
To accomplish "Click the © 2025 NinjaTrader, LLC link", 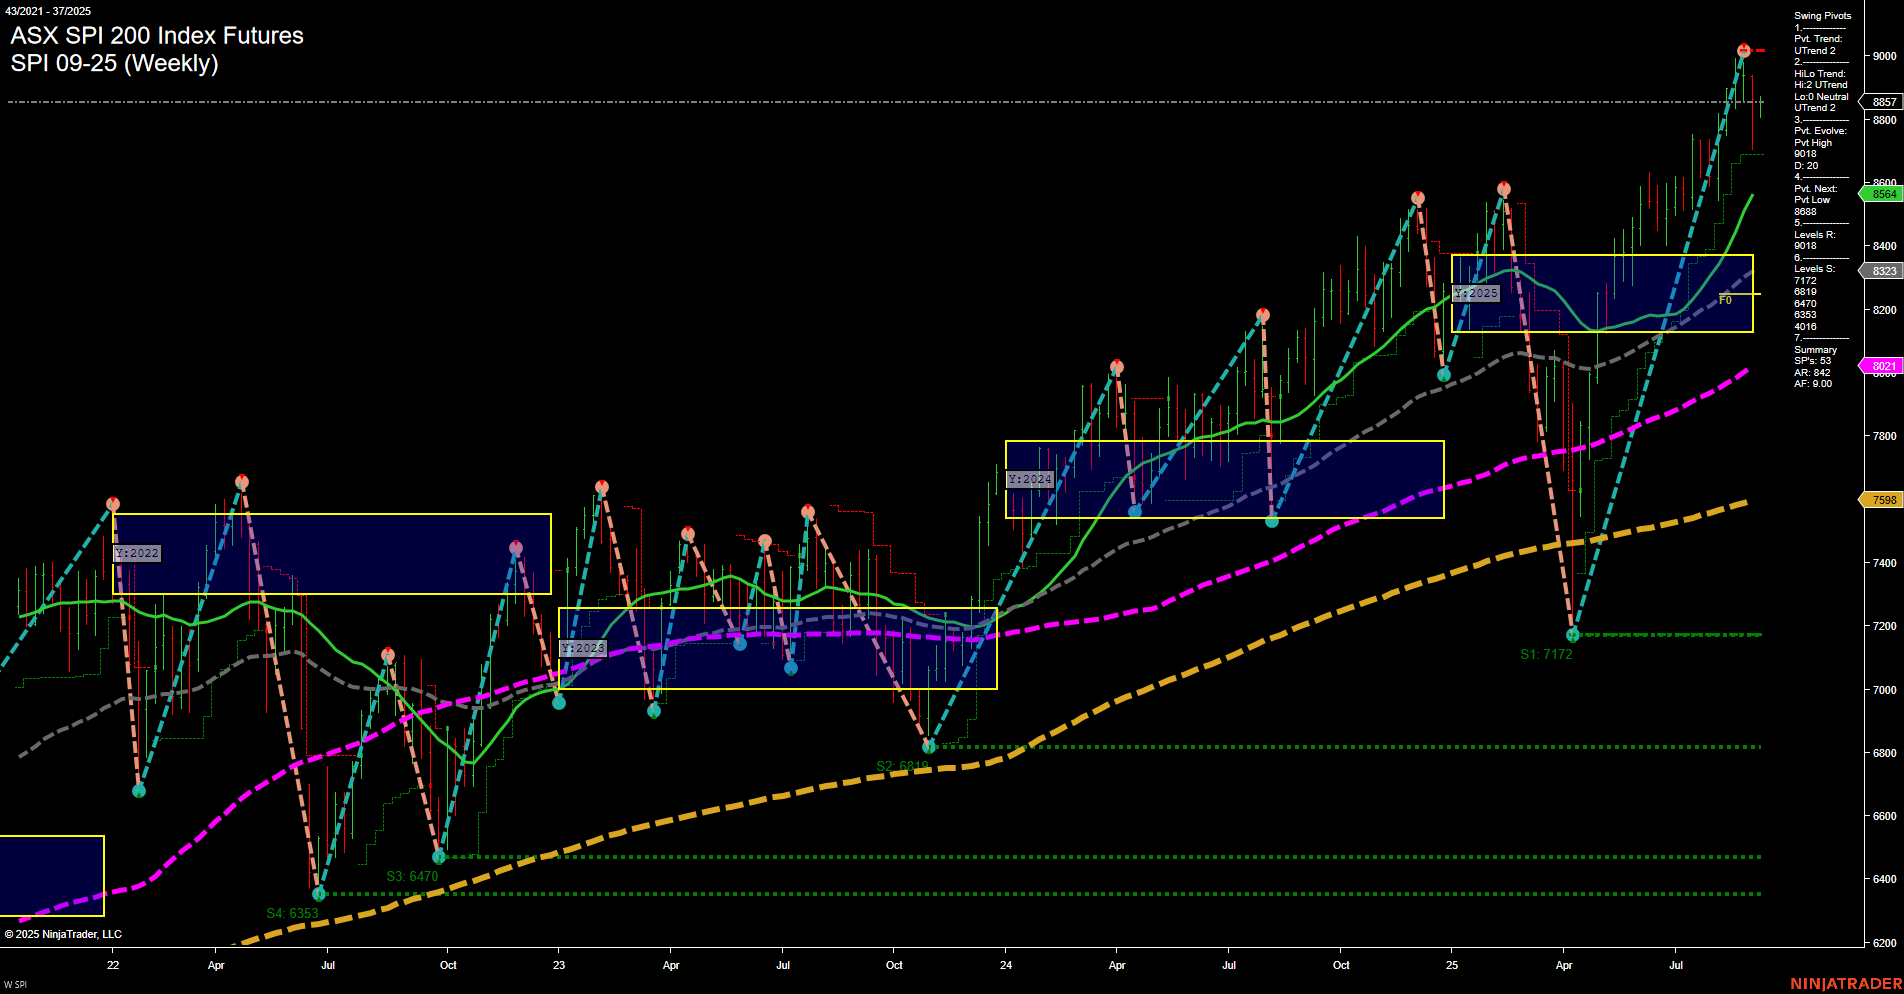I will 64,933.
